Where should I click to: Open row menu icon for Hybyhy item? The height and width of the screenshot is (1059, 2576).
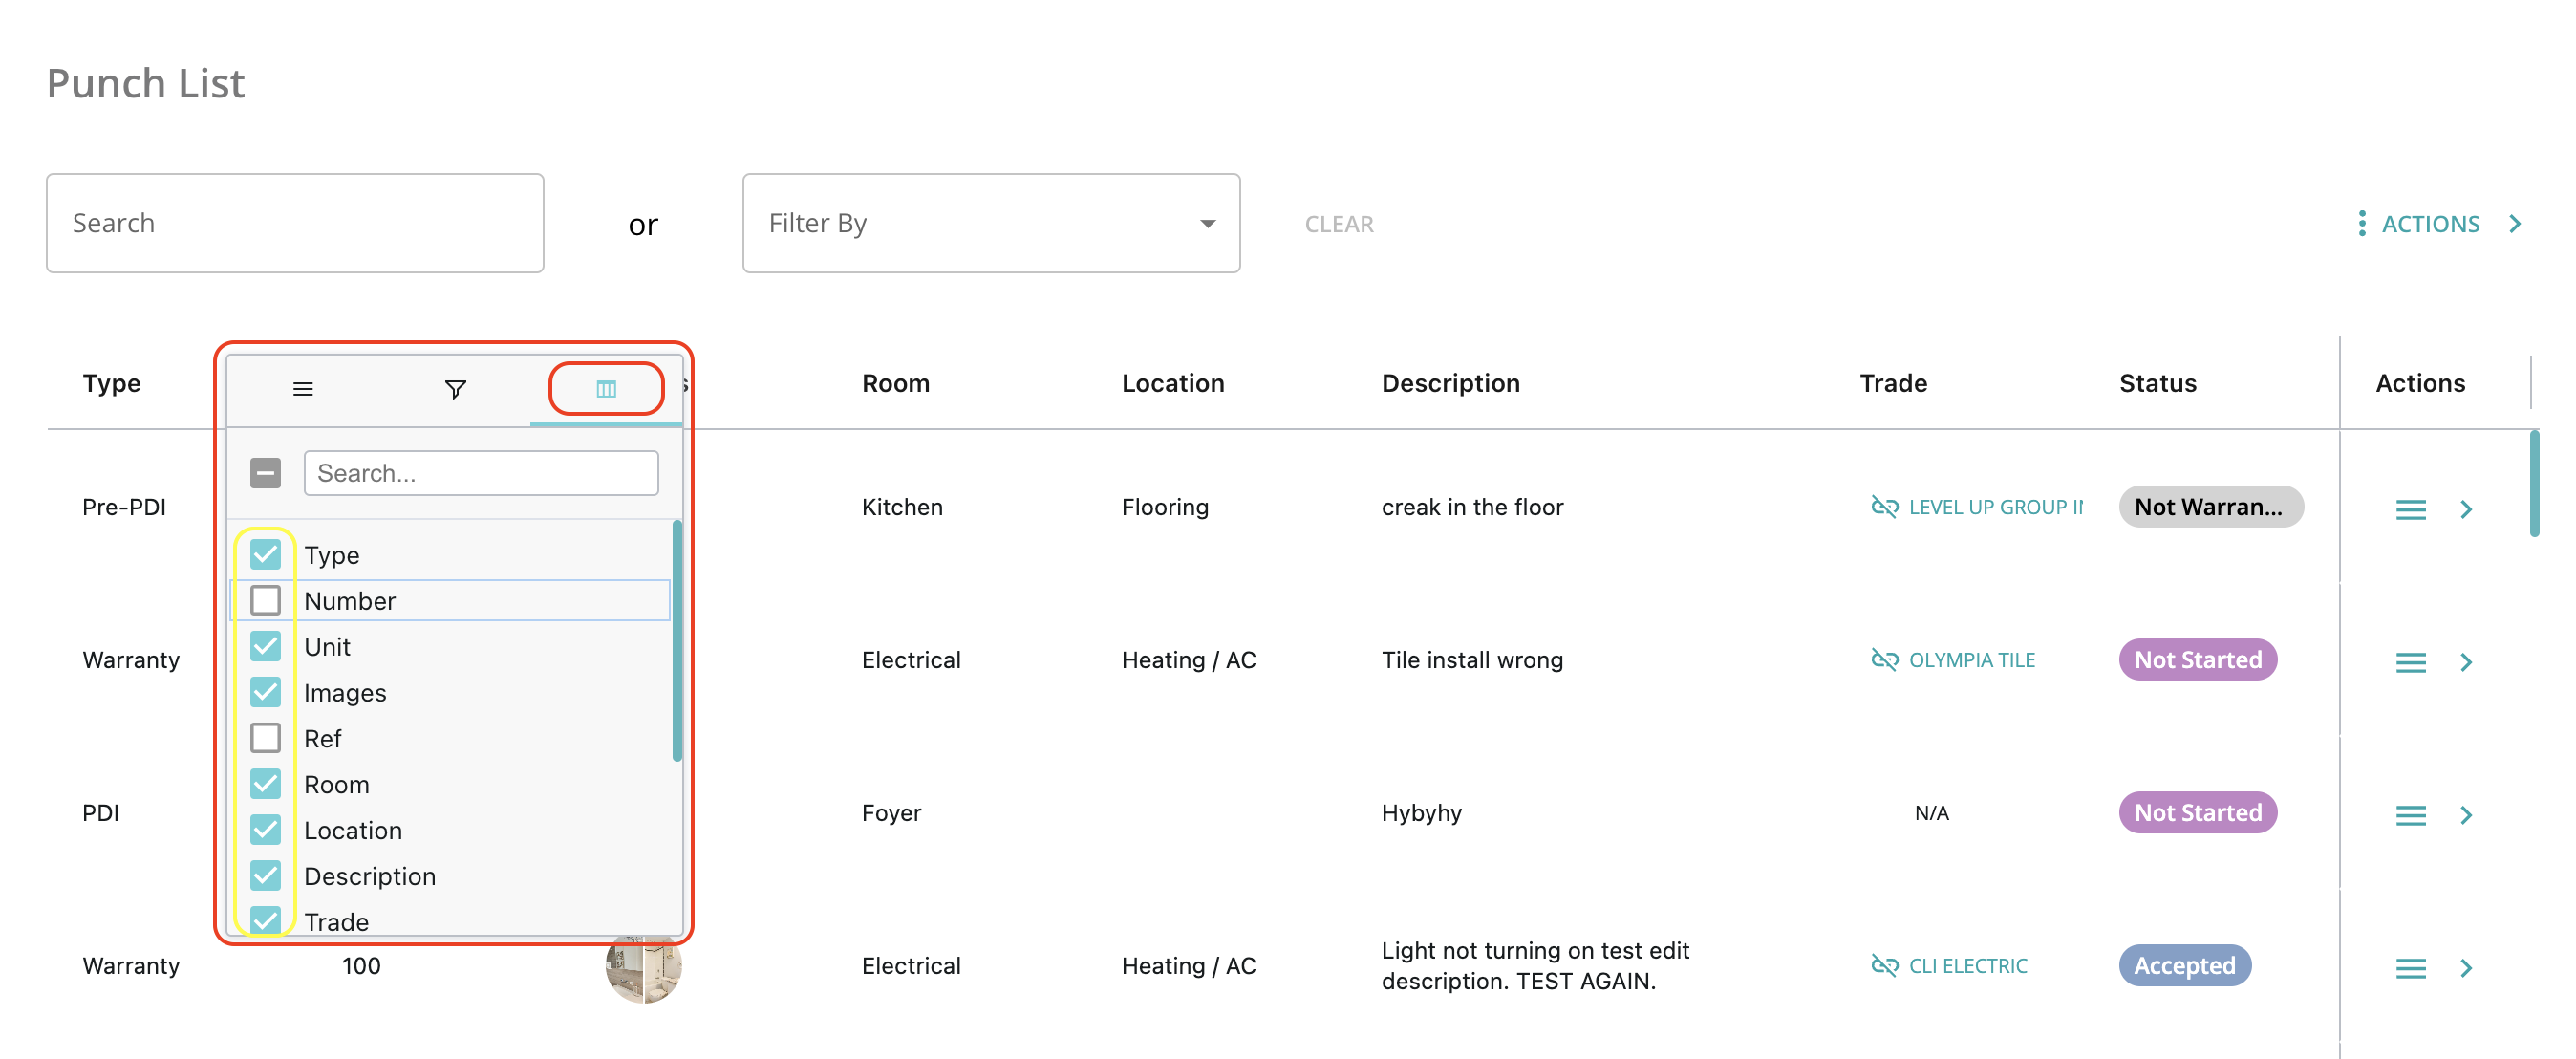point(2410,815)
